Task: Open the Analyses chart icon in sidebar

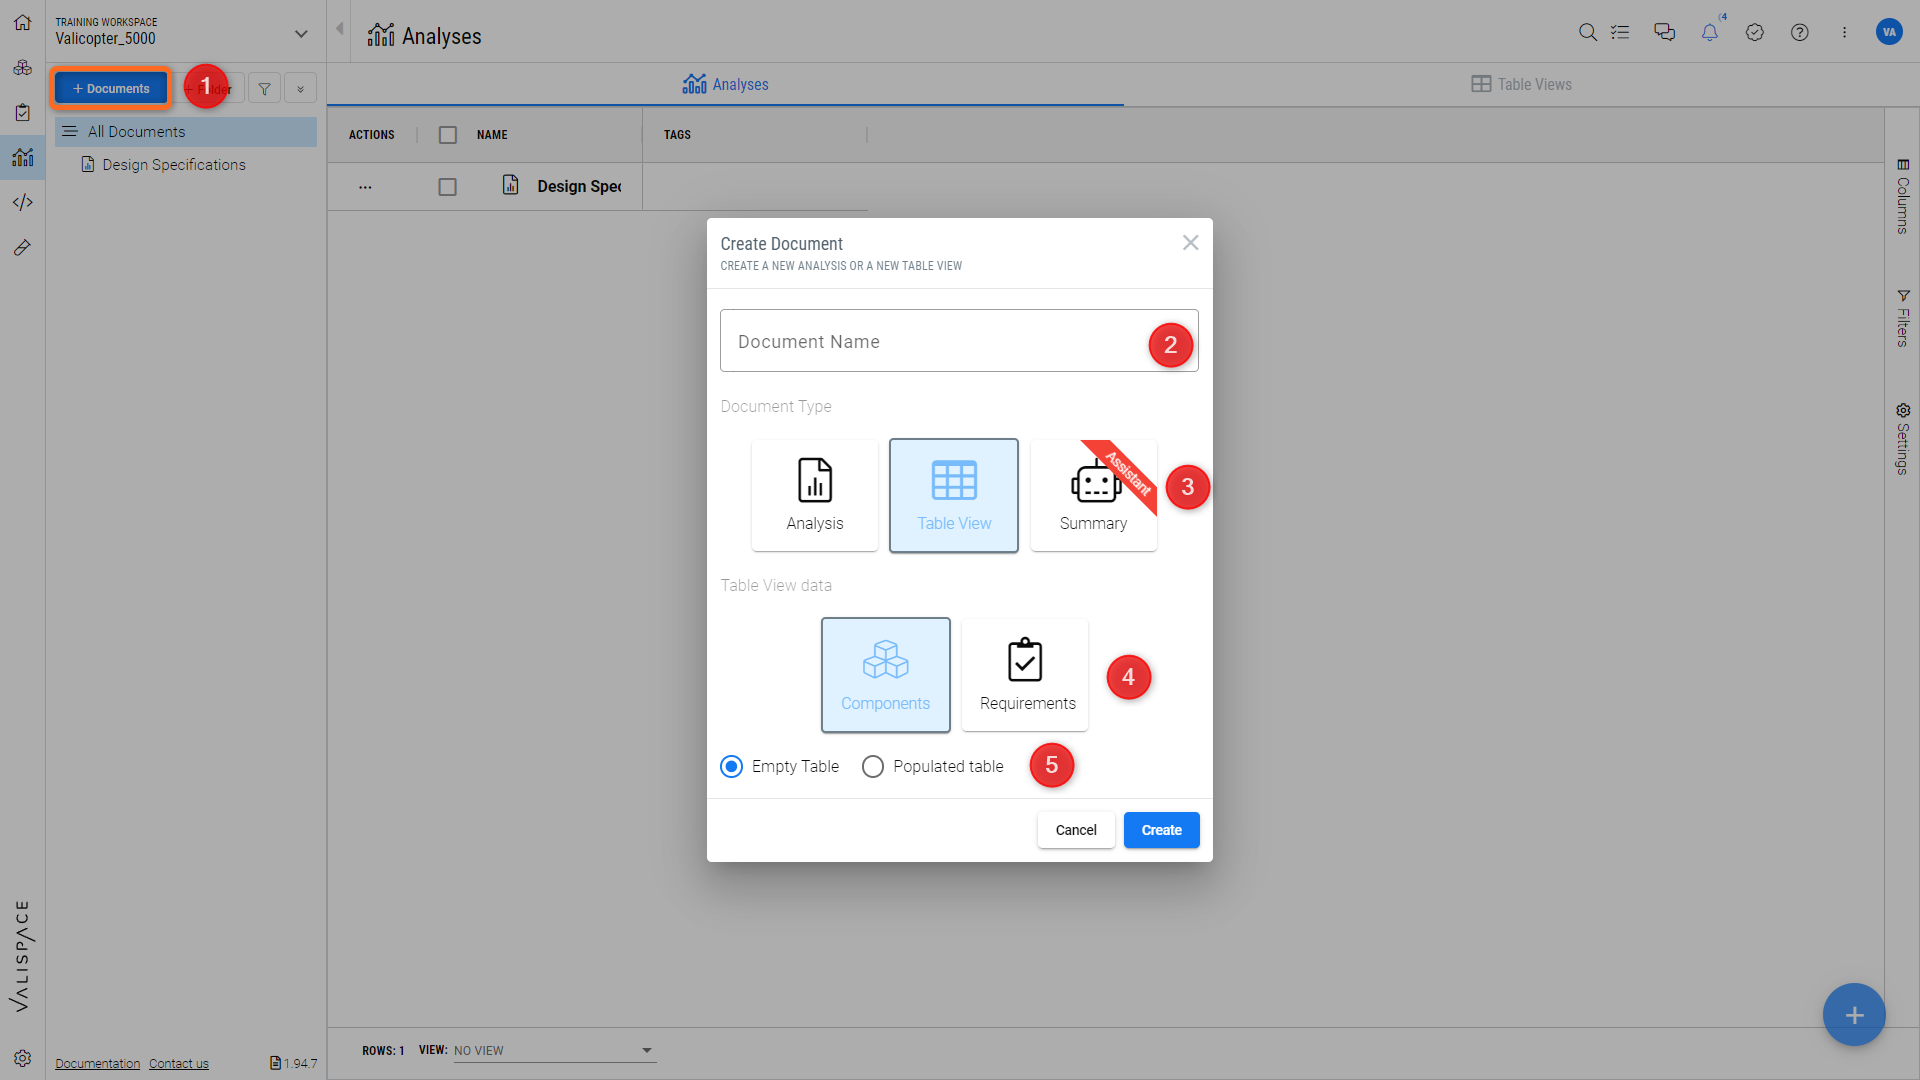Action: coord(22,157)
